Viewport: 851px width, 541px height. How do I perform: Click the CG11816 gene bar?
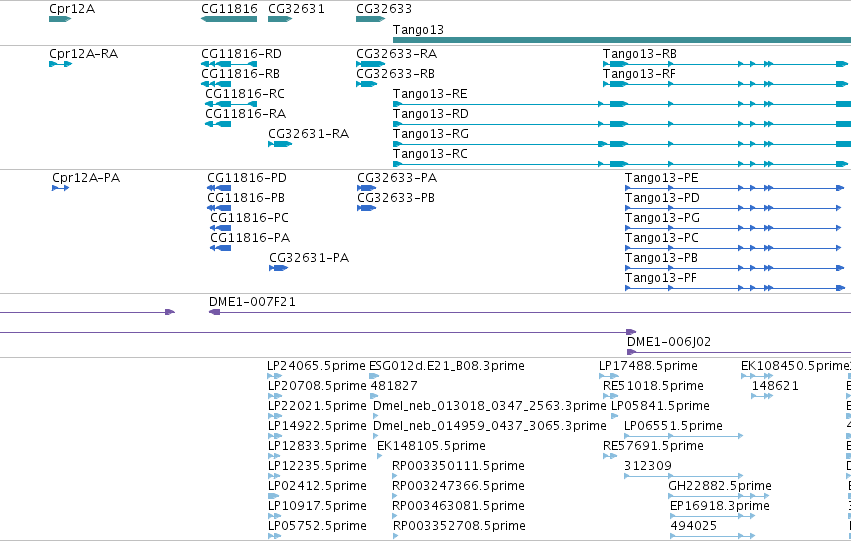[x=228, y=19]
